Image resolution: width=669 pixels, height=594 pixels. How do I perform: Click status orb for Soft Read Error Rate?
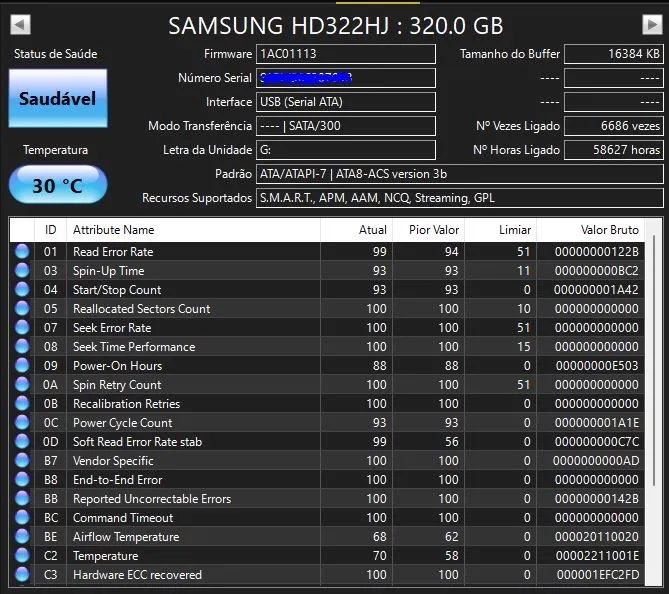point(22,441)
